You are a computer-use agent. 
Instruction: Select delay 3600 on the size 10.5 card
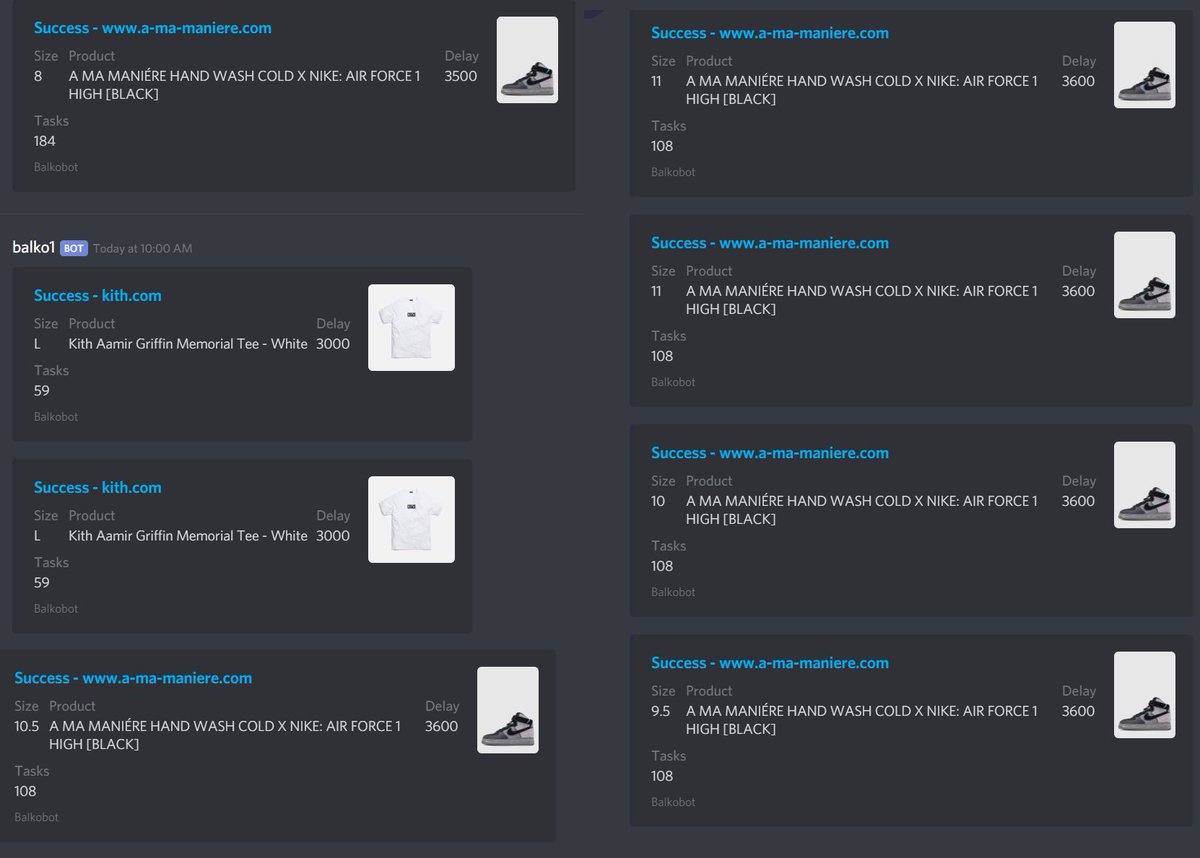(442, 726)
